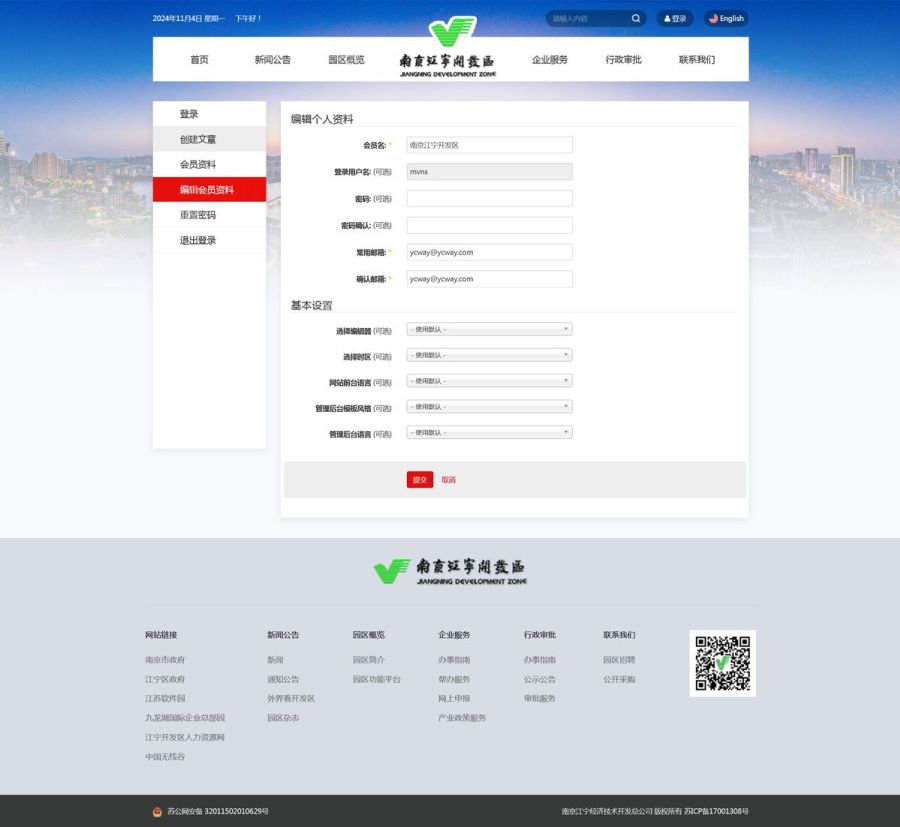Screen dimensions: 900x827
Task: Click the search magnifier icon in the top bar
Action: click(x=634, y=18)
